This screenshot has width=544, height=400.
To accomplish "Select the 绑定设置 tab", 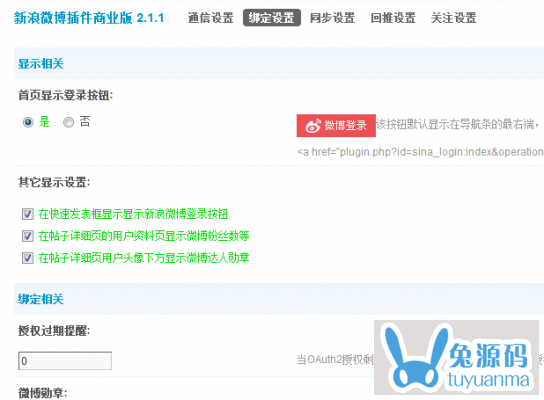I will point(272,18).
